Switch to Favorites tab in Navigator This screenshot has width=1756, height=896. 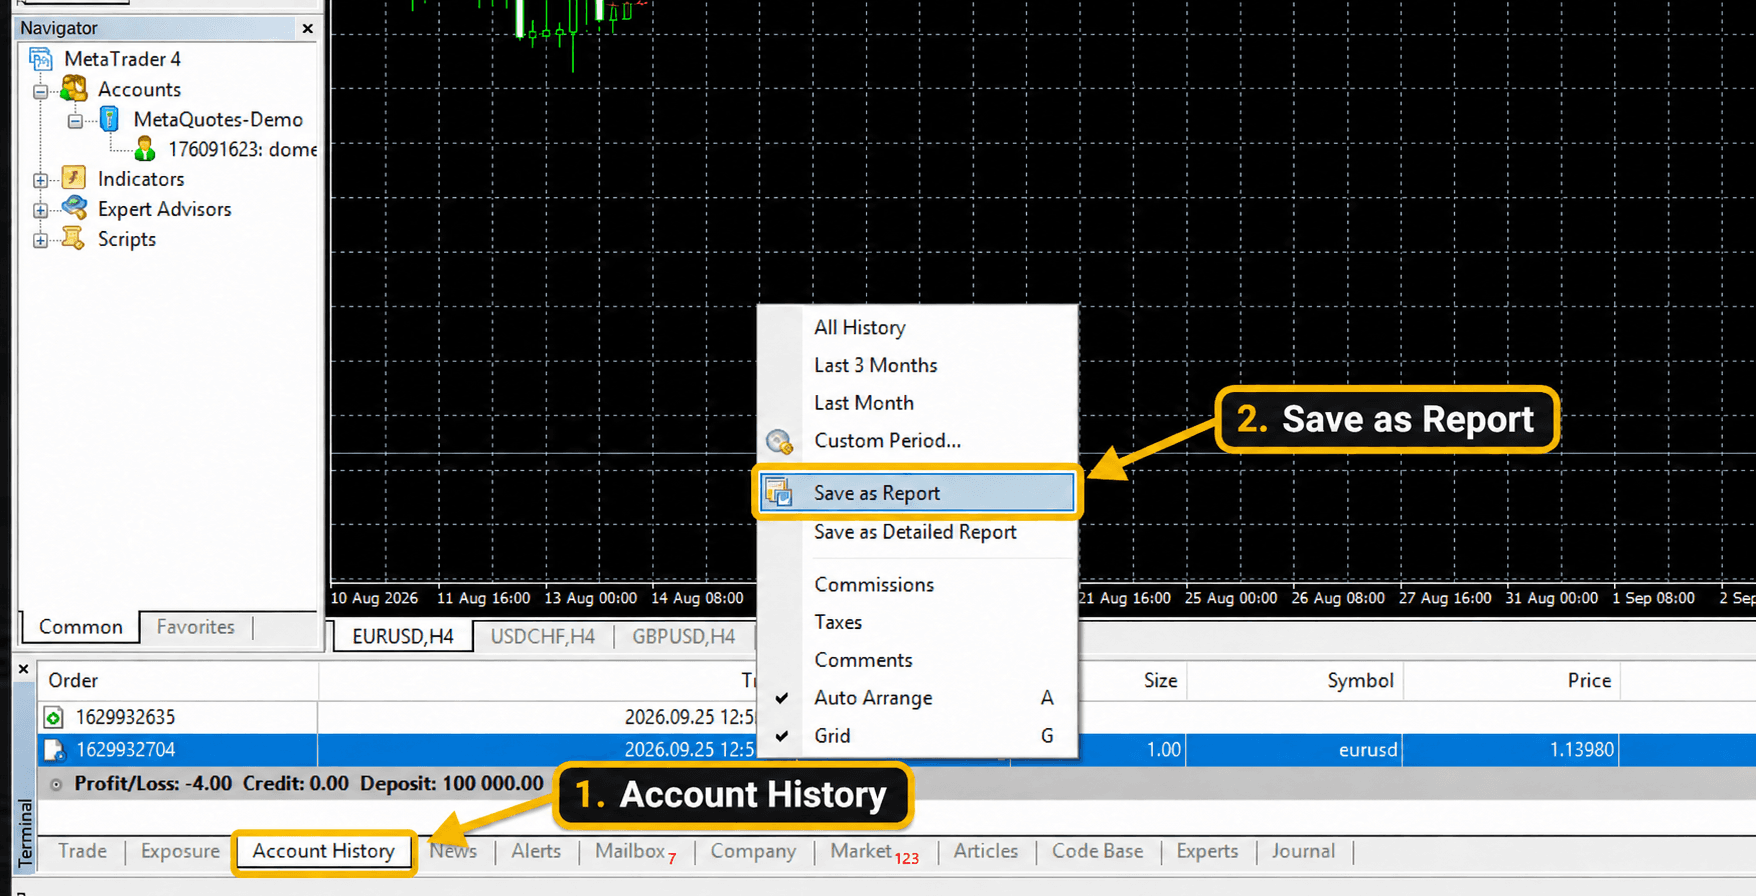[x=196, y=627]
